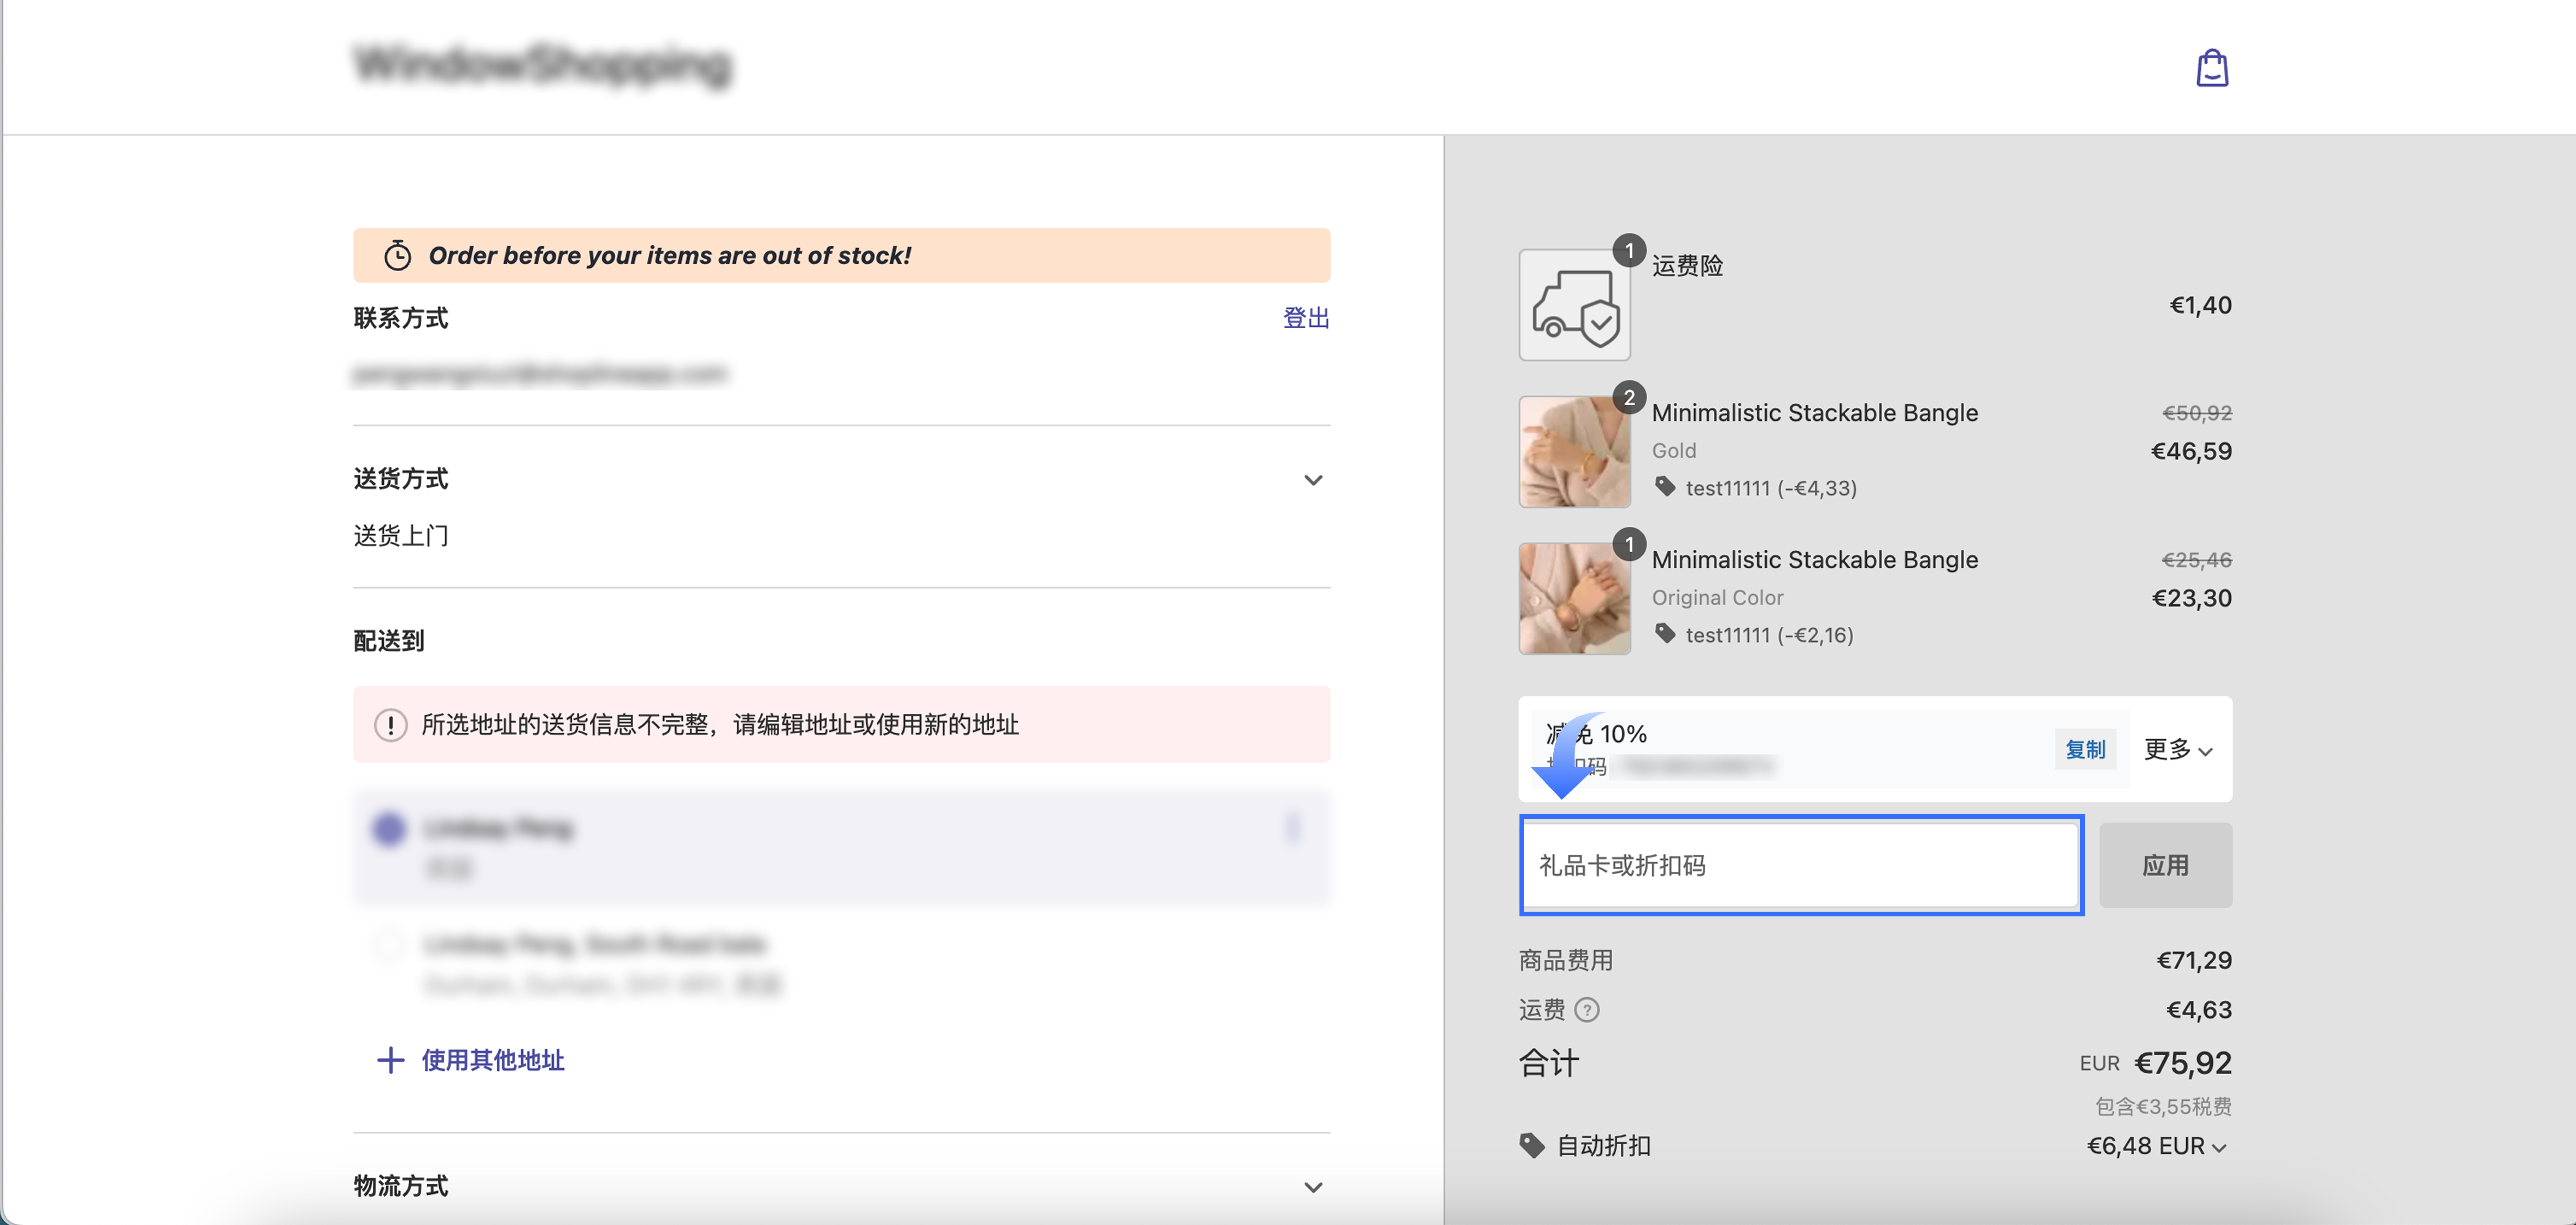
Task: Open the shopping bag cart icon
Action: point(2211,68)
